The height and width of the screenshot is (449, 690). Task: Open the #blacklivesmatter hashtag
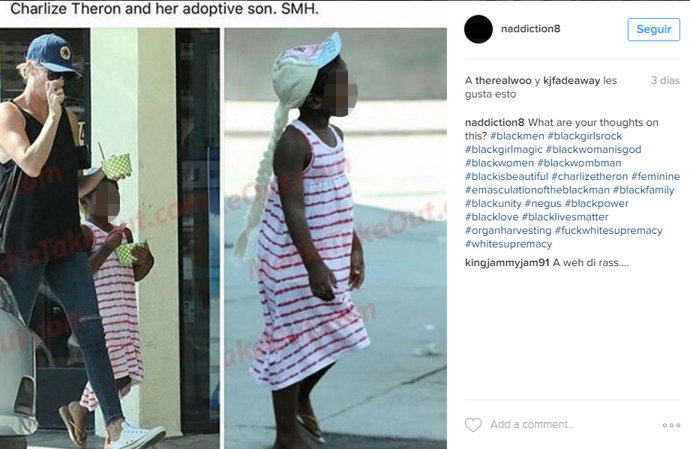[565, 217]
